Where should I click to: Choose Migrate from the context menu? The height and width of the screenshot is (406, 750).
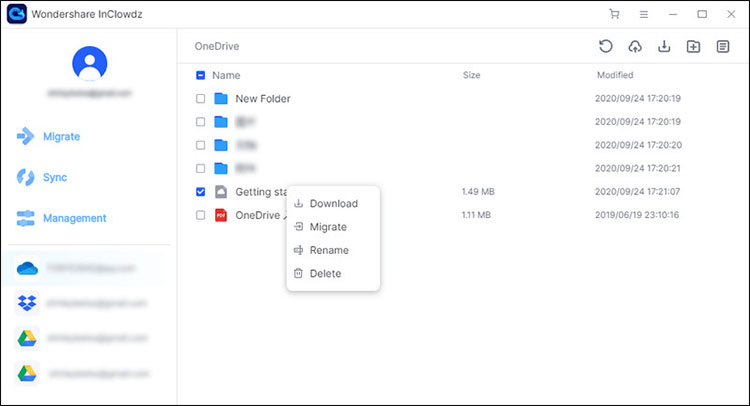click(x=333, y=227)
